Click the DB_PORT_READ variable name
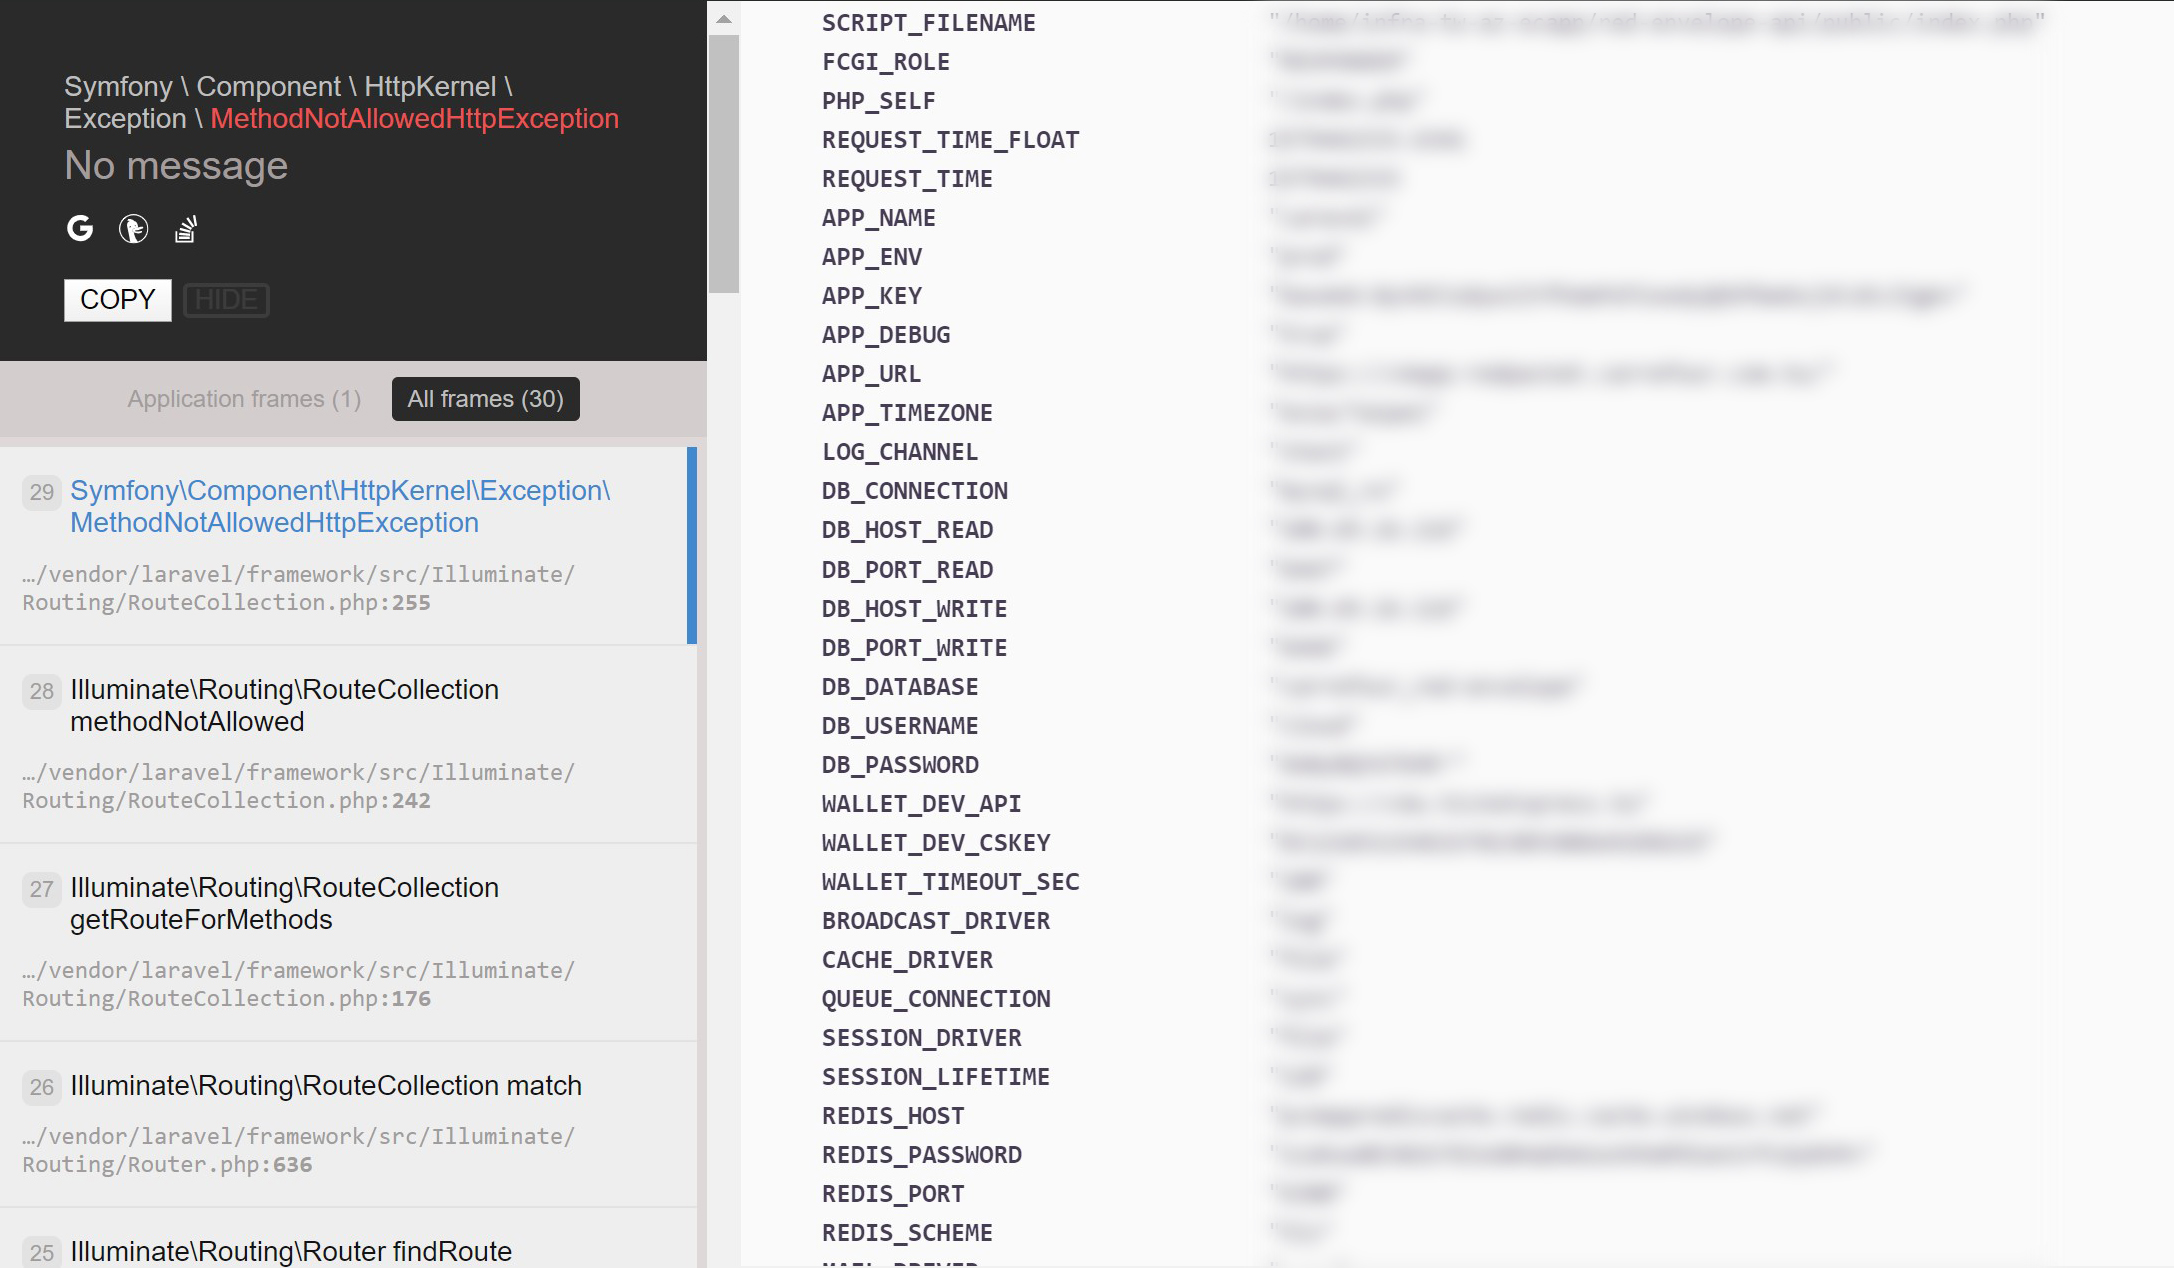 tap(908, 570)
